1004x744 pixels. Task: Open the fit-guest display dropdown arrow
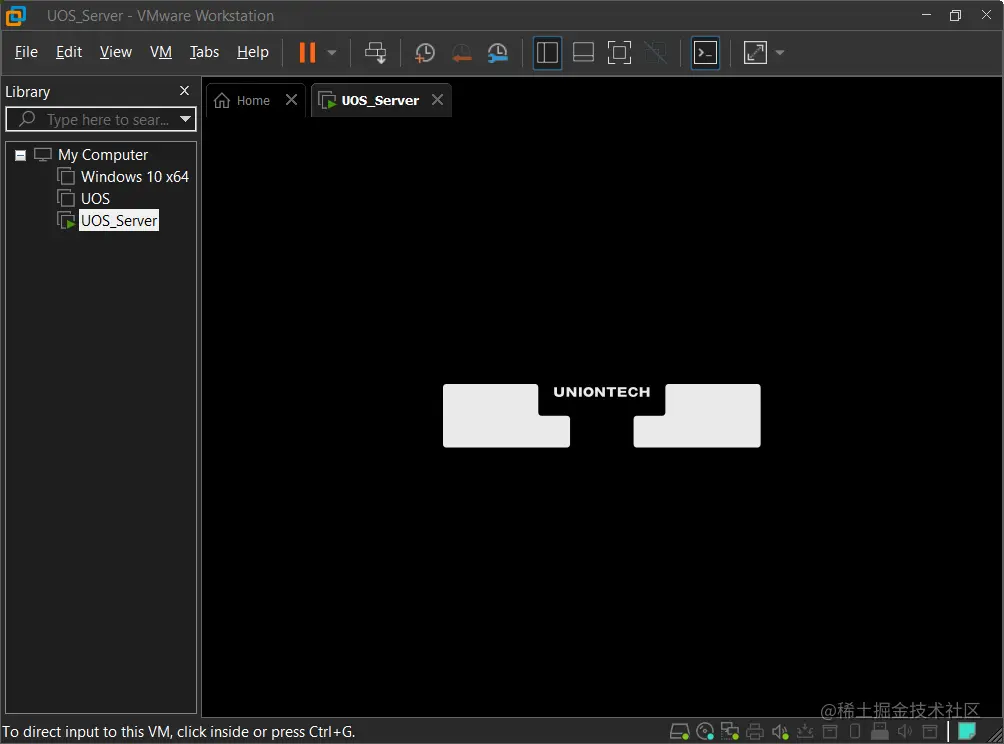779,52
